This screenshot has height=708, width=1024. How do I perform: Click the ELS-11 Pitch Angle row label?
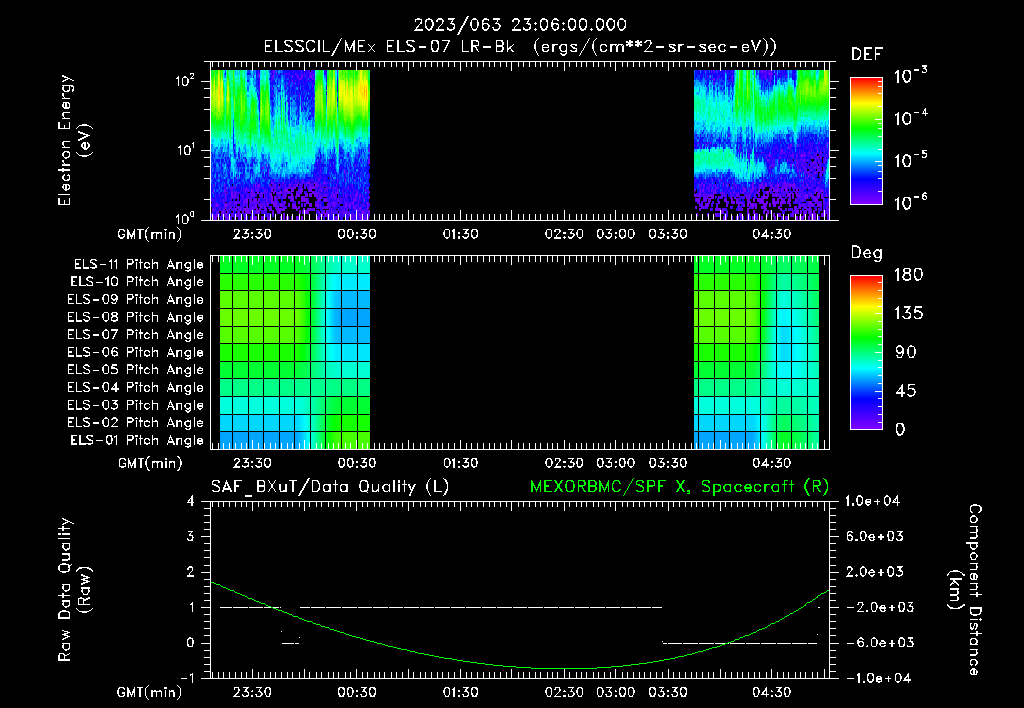(138, 265)
